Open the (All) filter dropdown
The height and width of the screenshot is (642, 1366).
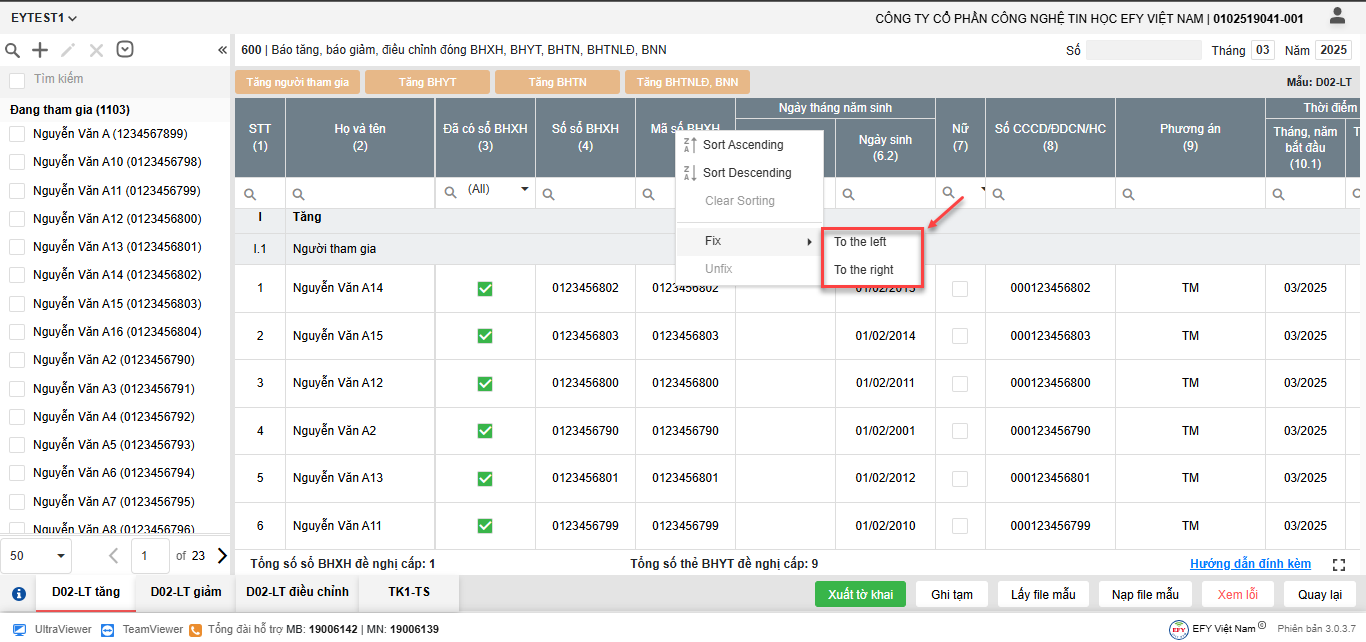pos(524,190)
